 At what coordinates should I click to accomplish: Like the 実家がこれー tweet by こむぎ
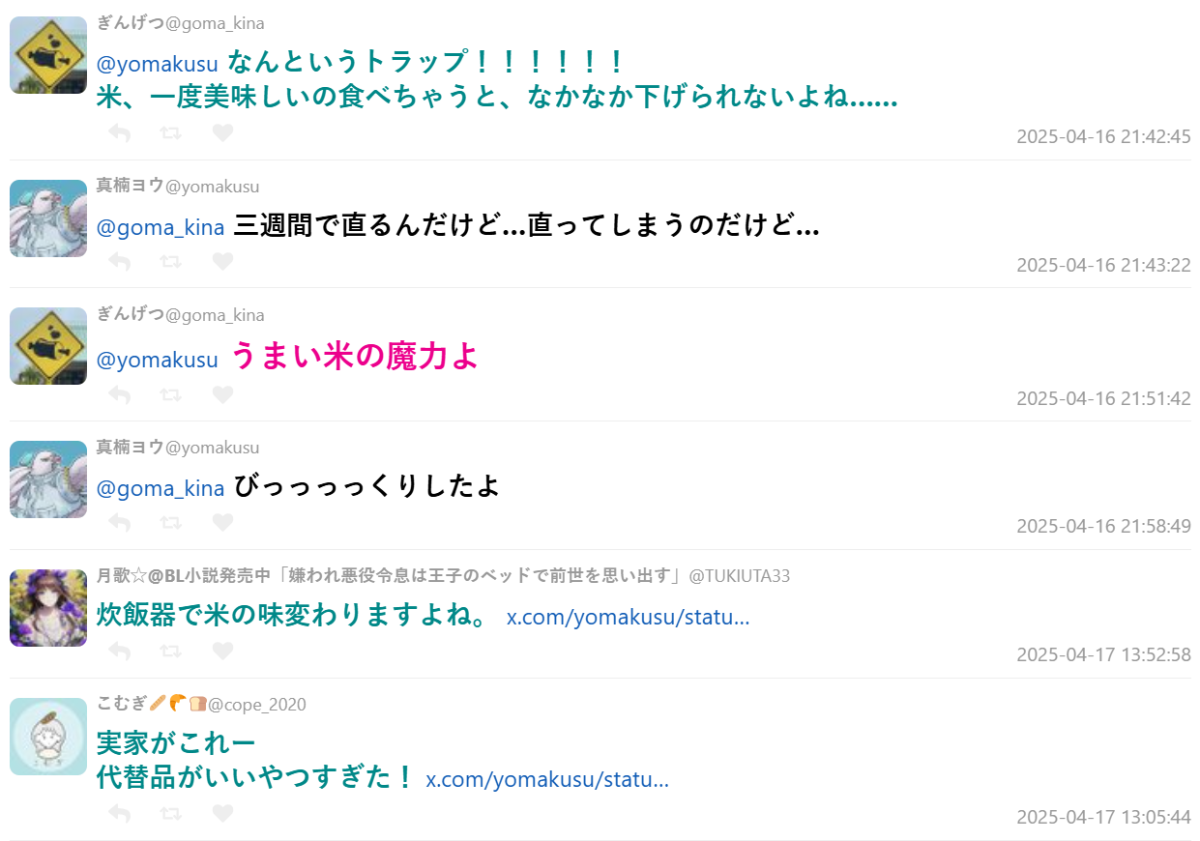[x=223, y=813]
